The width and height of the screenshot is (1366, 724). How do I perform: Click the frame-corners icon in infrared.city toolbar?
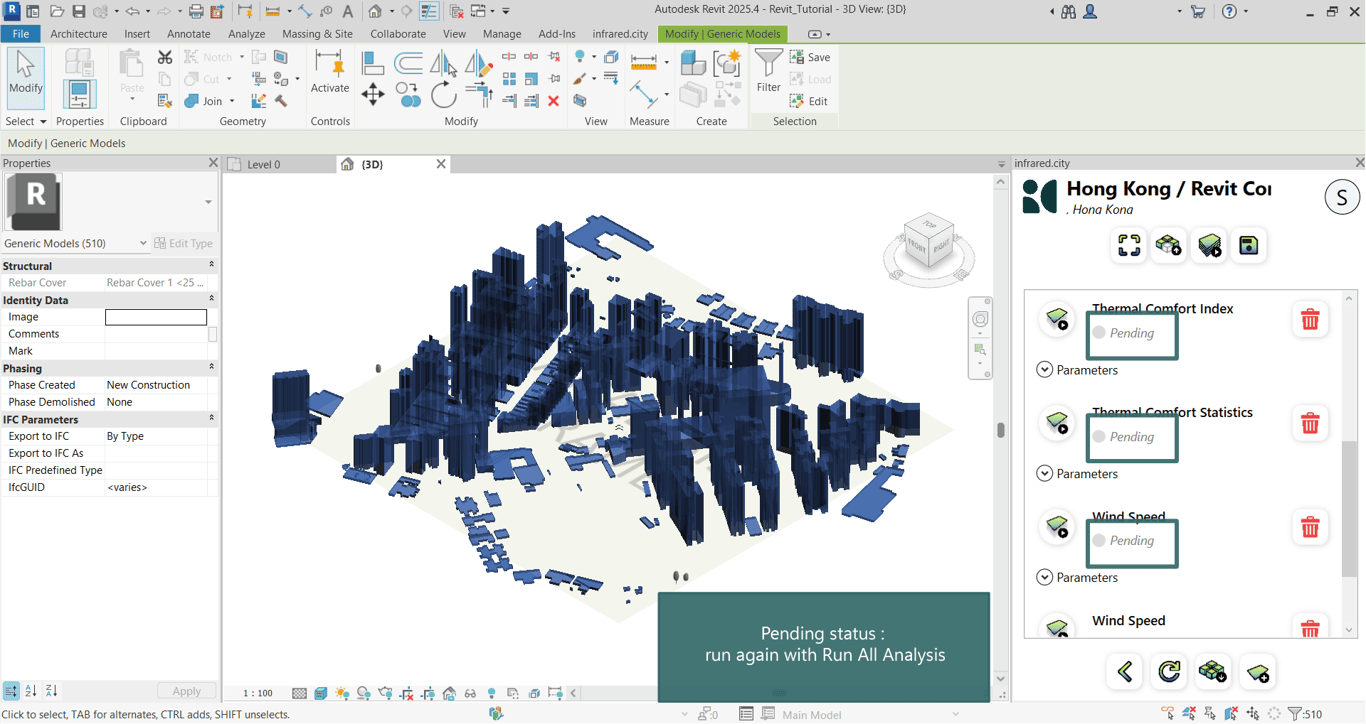click(1129, 246)
